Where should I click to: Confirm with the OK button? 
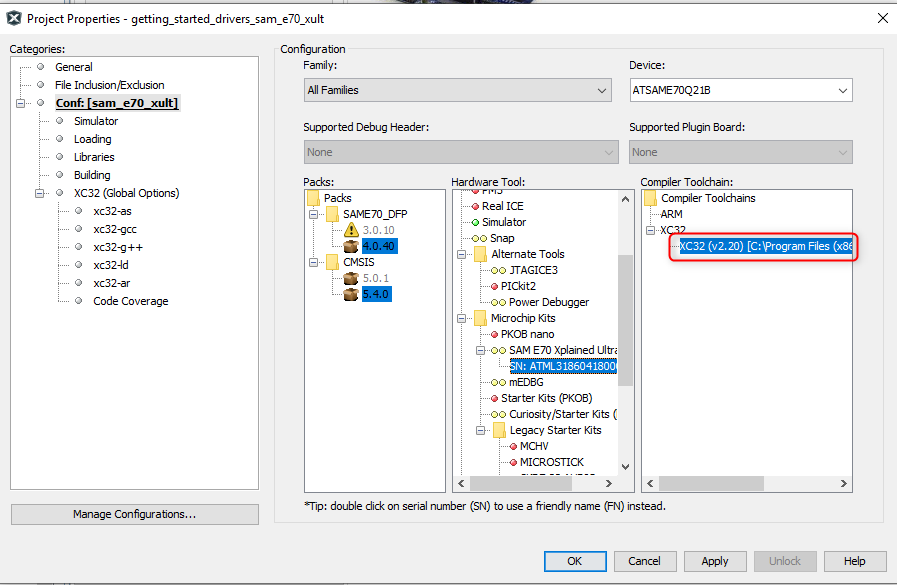pyautogui.click(x=574, y=561)
